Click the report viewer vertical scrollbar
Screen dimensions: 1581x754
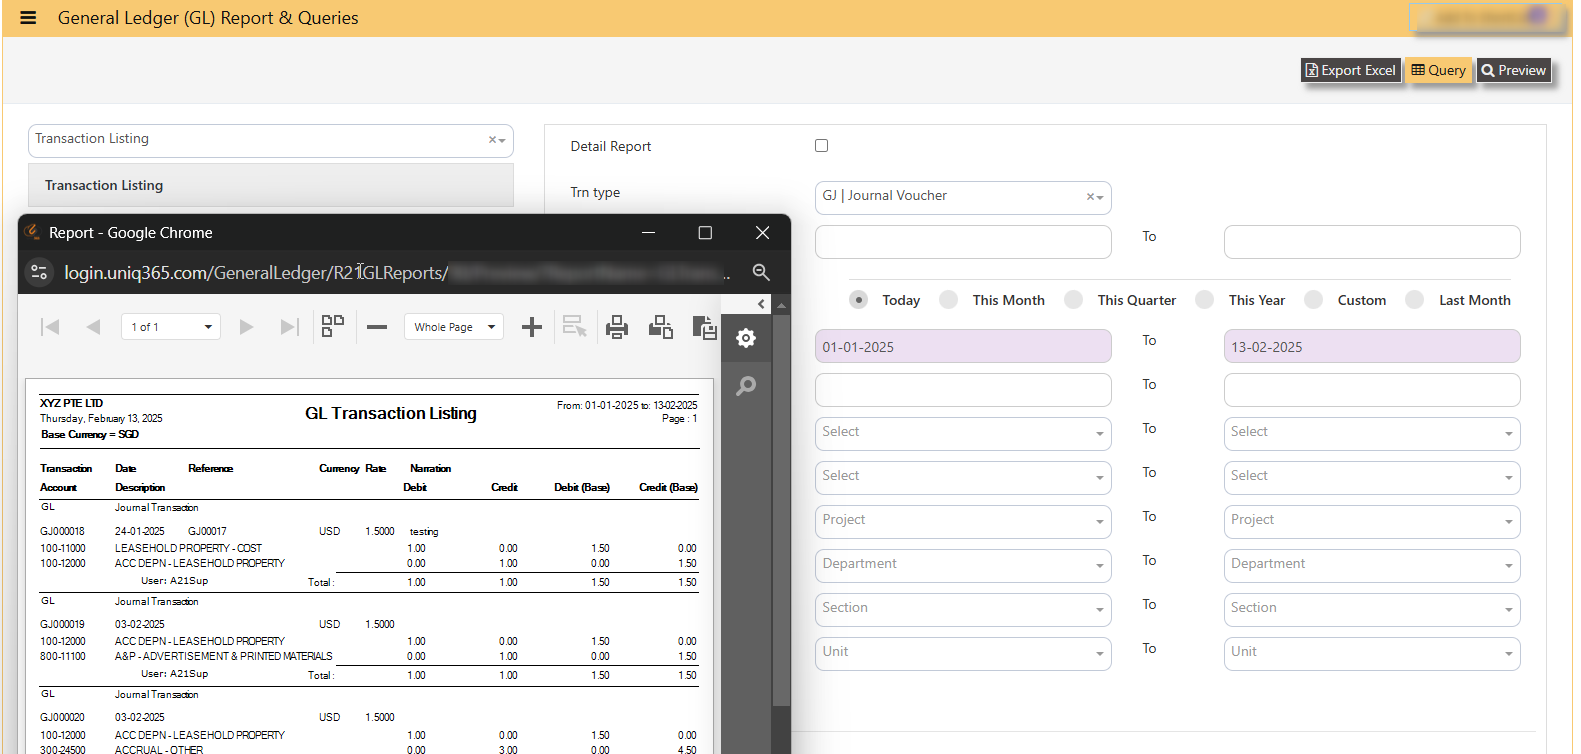tap(782, 510)
